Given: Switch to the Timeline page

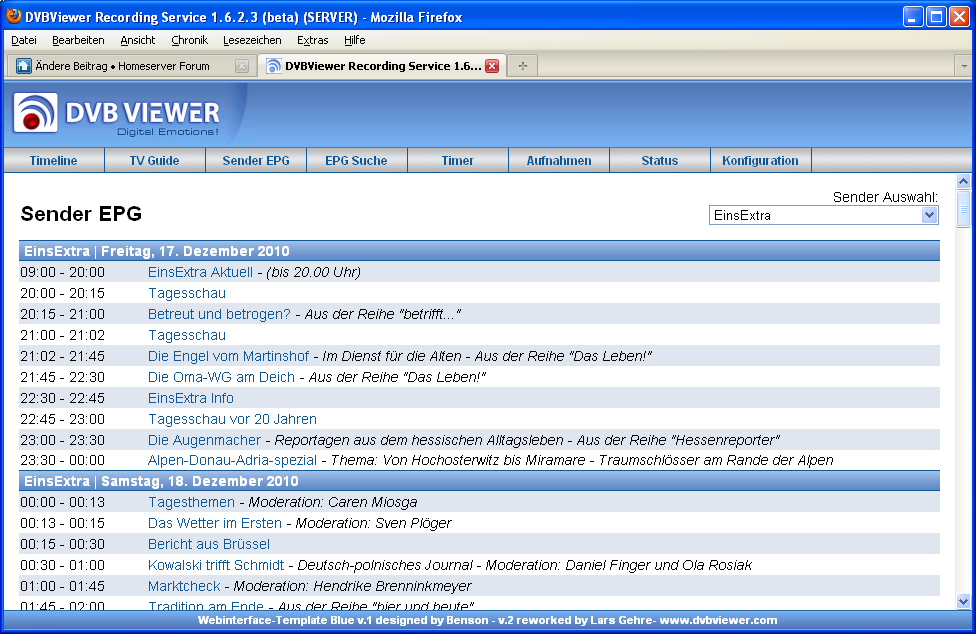Looking at the screenshot, I should [54, 161].
